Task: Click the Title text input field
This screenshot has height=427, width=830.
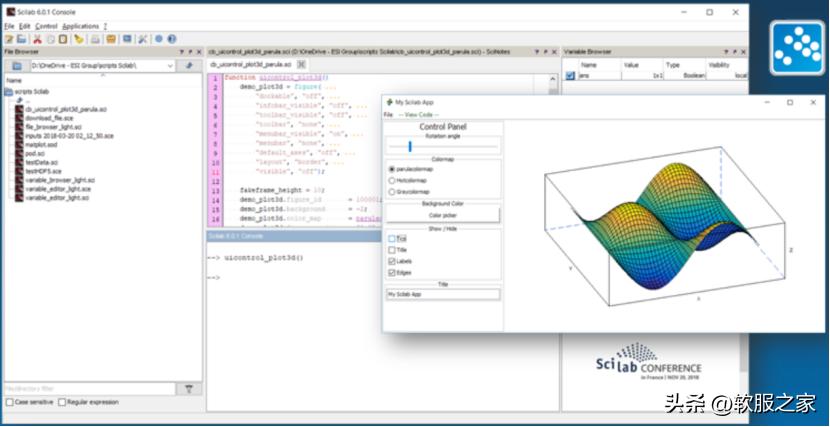Action: pos(443,294)
